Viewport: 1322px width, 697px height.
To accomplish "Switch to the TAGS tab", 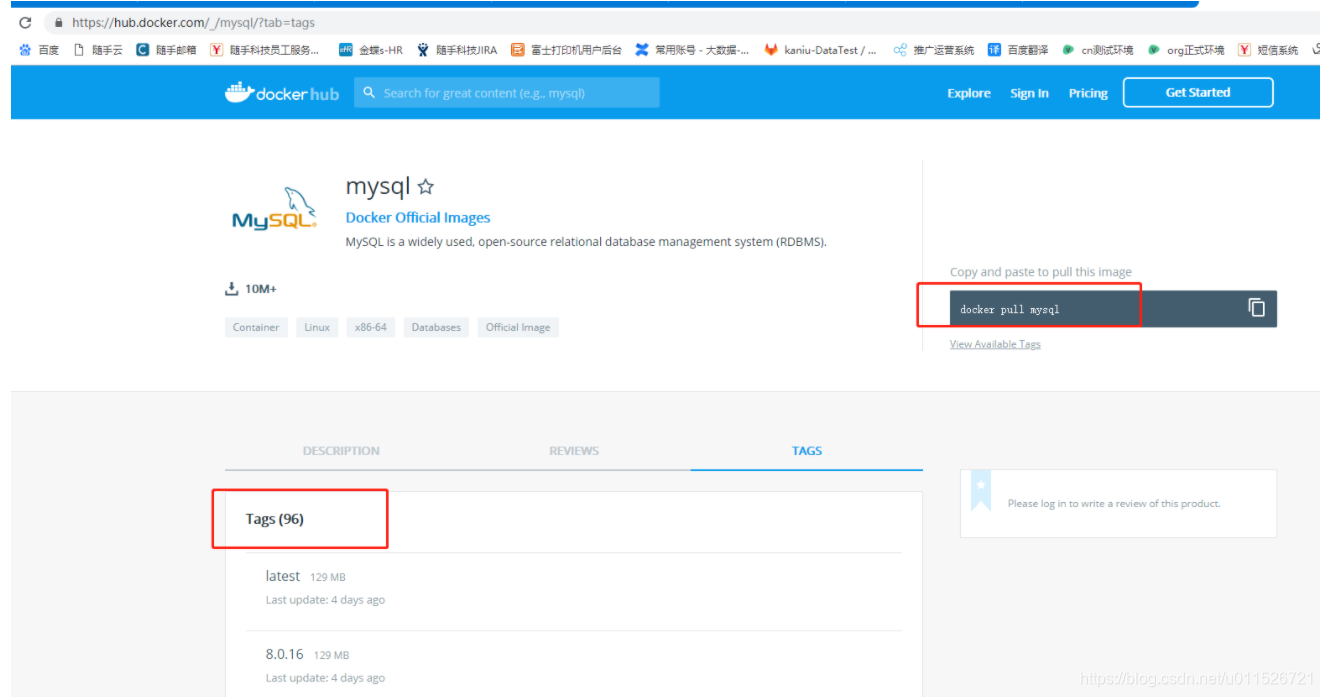I will click(x=807, y=451).
